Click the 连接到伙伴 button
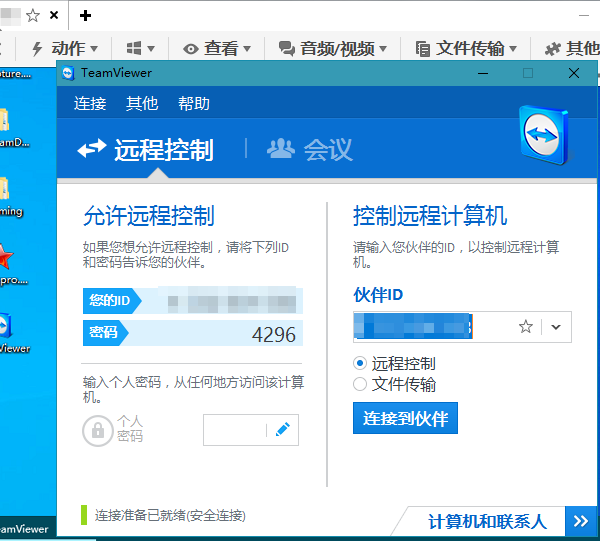The height and width of the screenshot is (541, 600). (405, 418)
